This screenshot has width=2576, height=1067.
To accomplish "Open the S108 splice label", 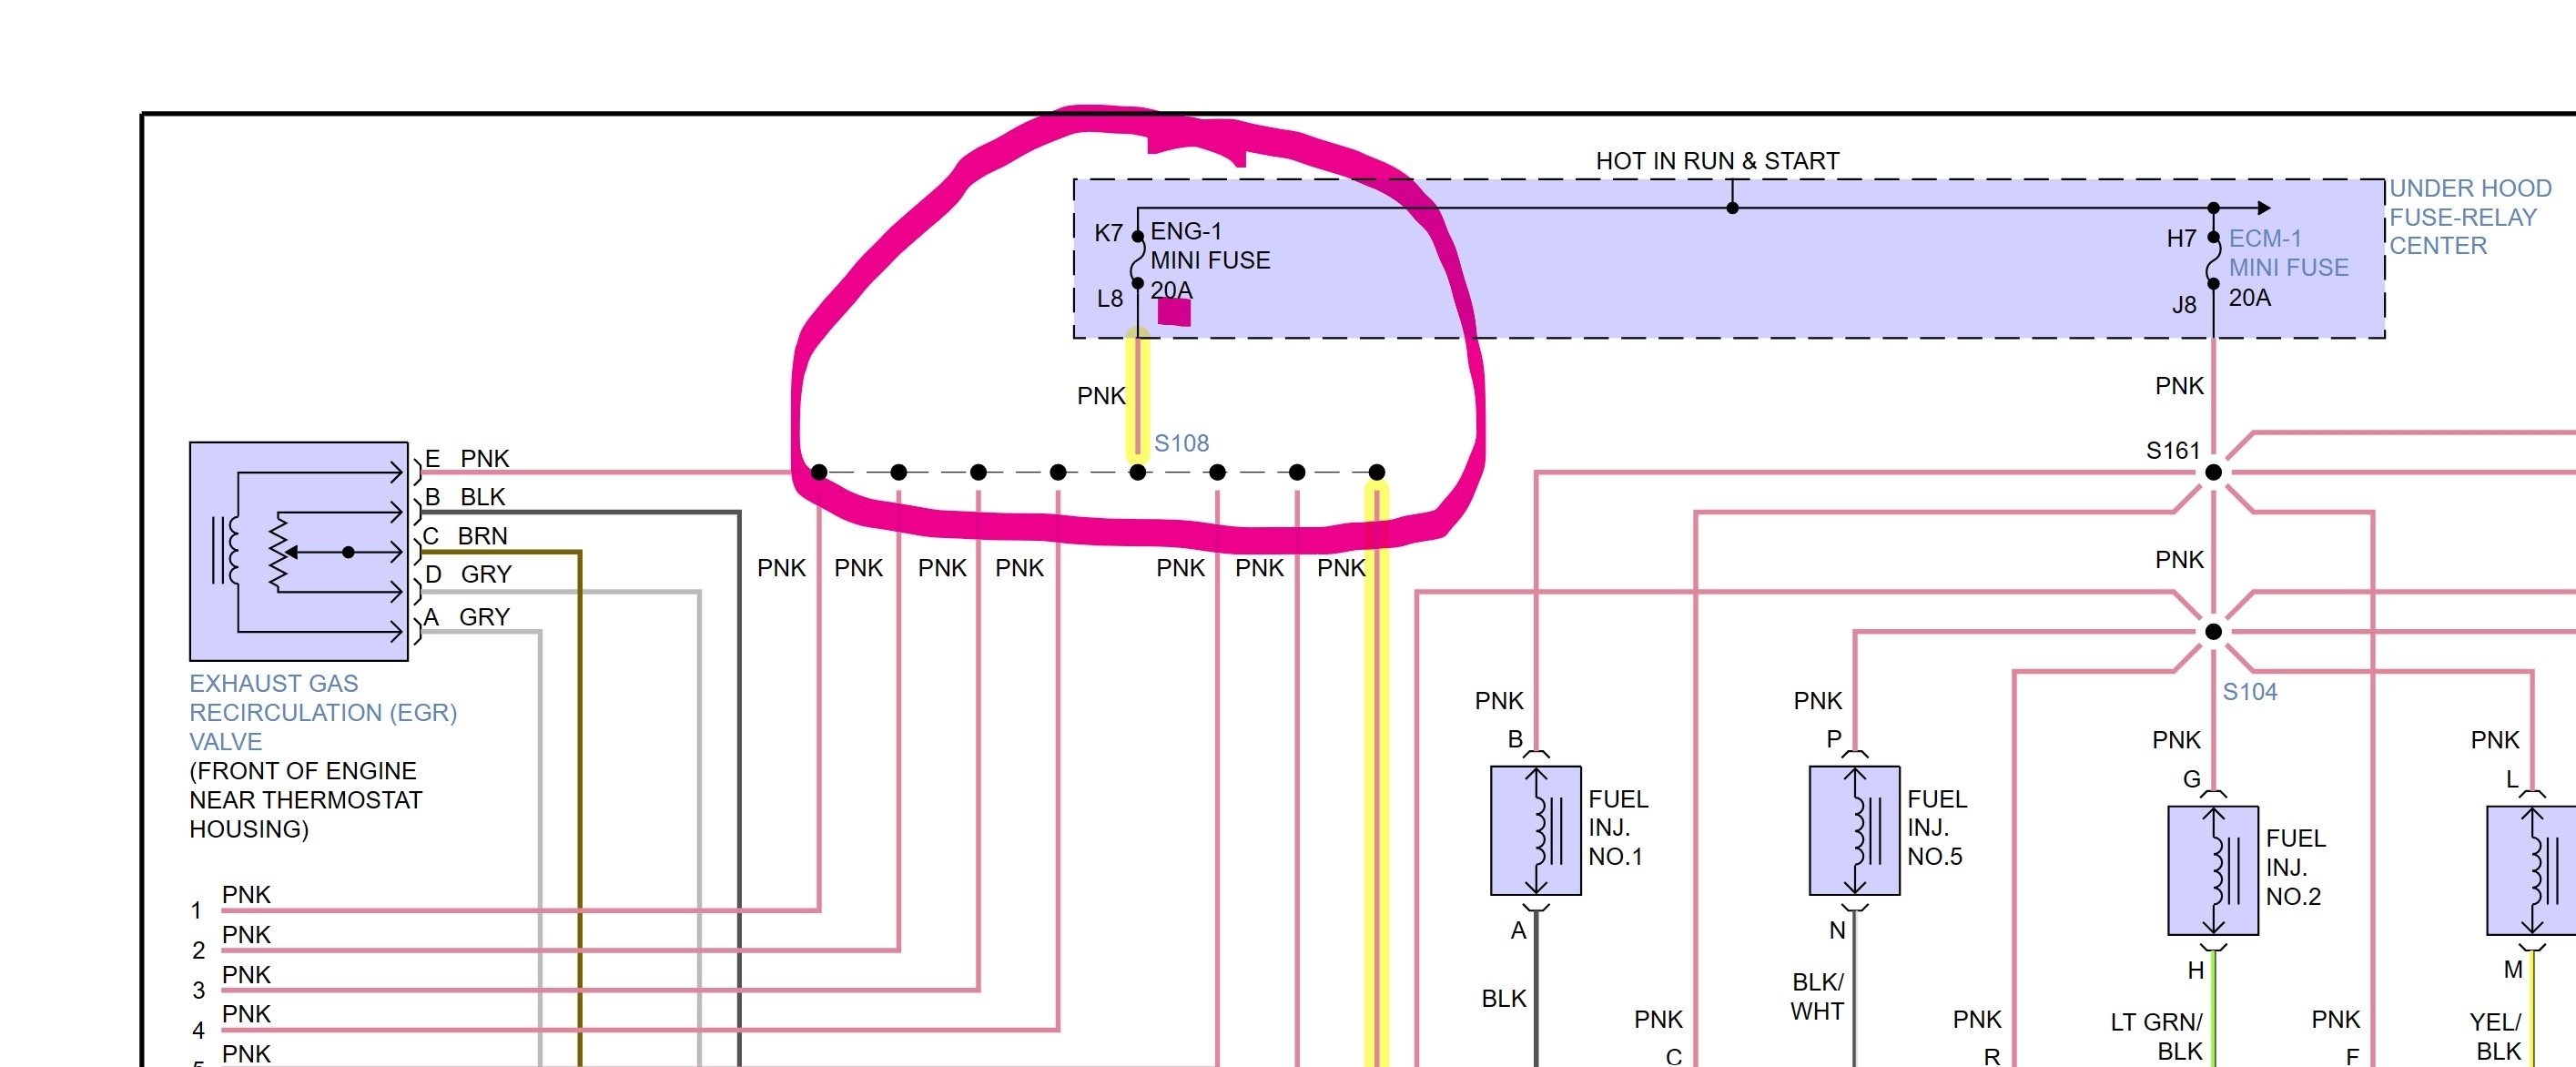I will (1181, 443).
